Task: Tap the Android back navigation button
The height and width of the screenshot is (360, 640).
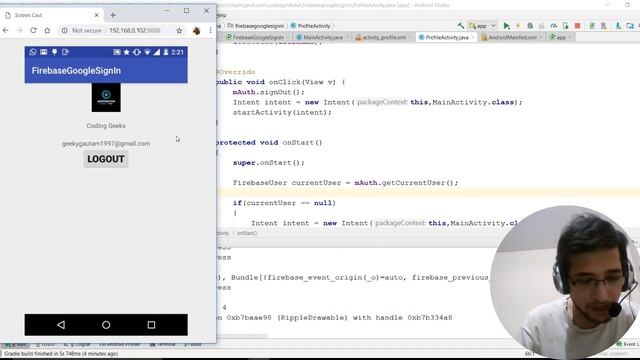Action: [x=61, y=324]
